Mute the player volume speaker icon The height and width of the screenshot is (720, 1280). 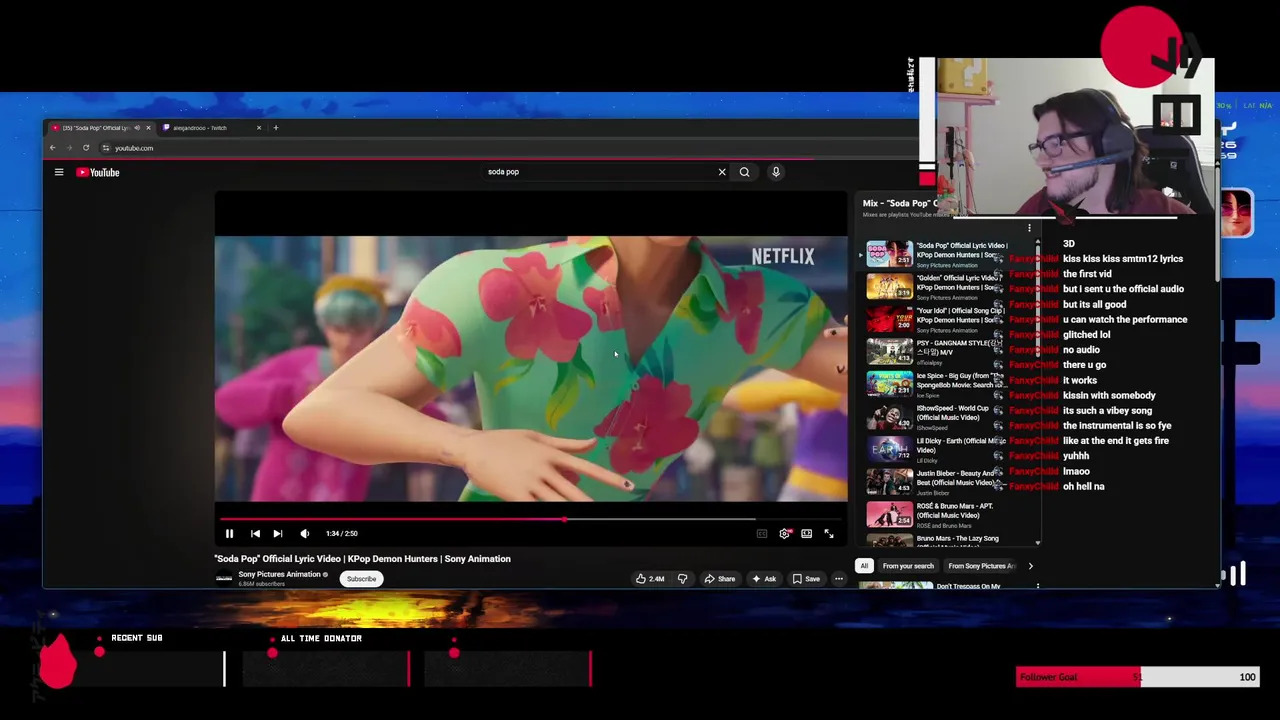tap(305, 534)
